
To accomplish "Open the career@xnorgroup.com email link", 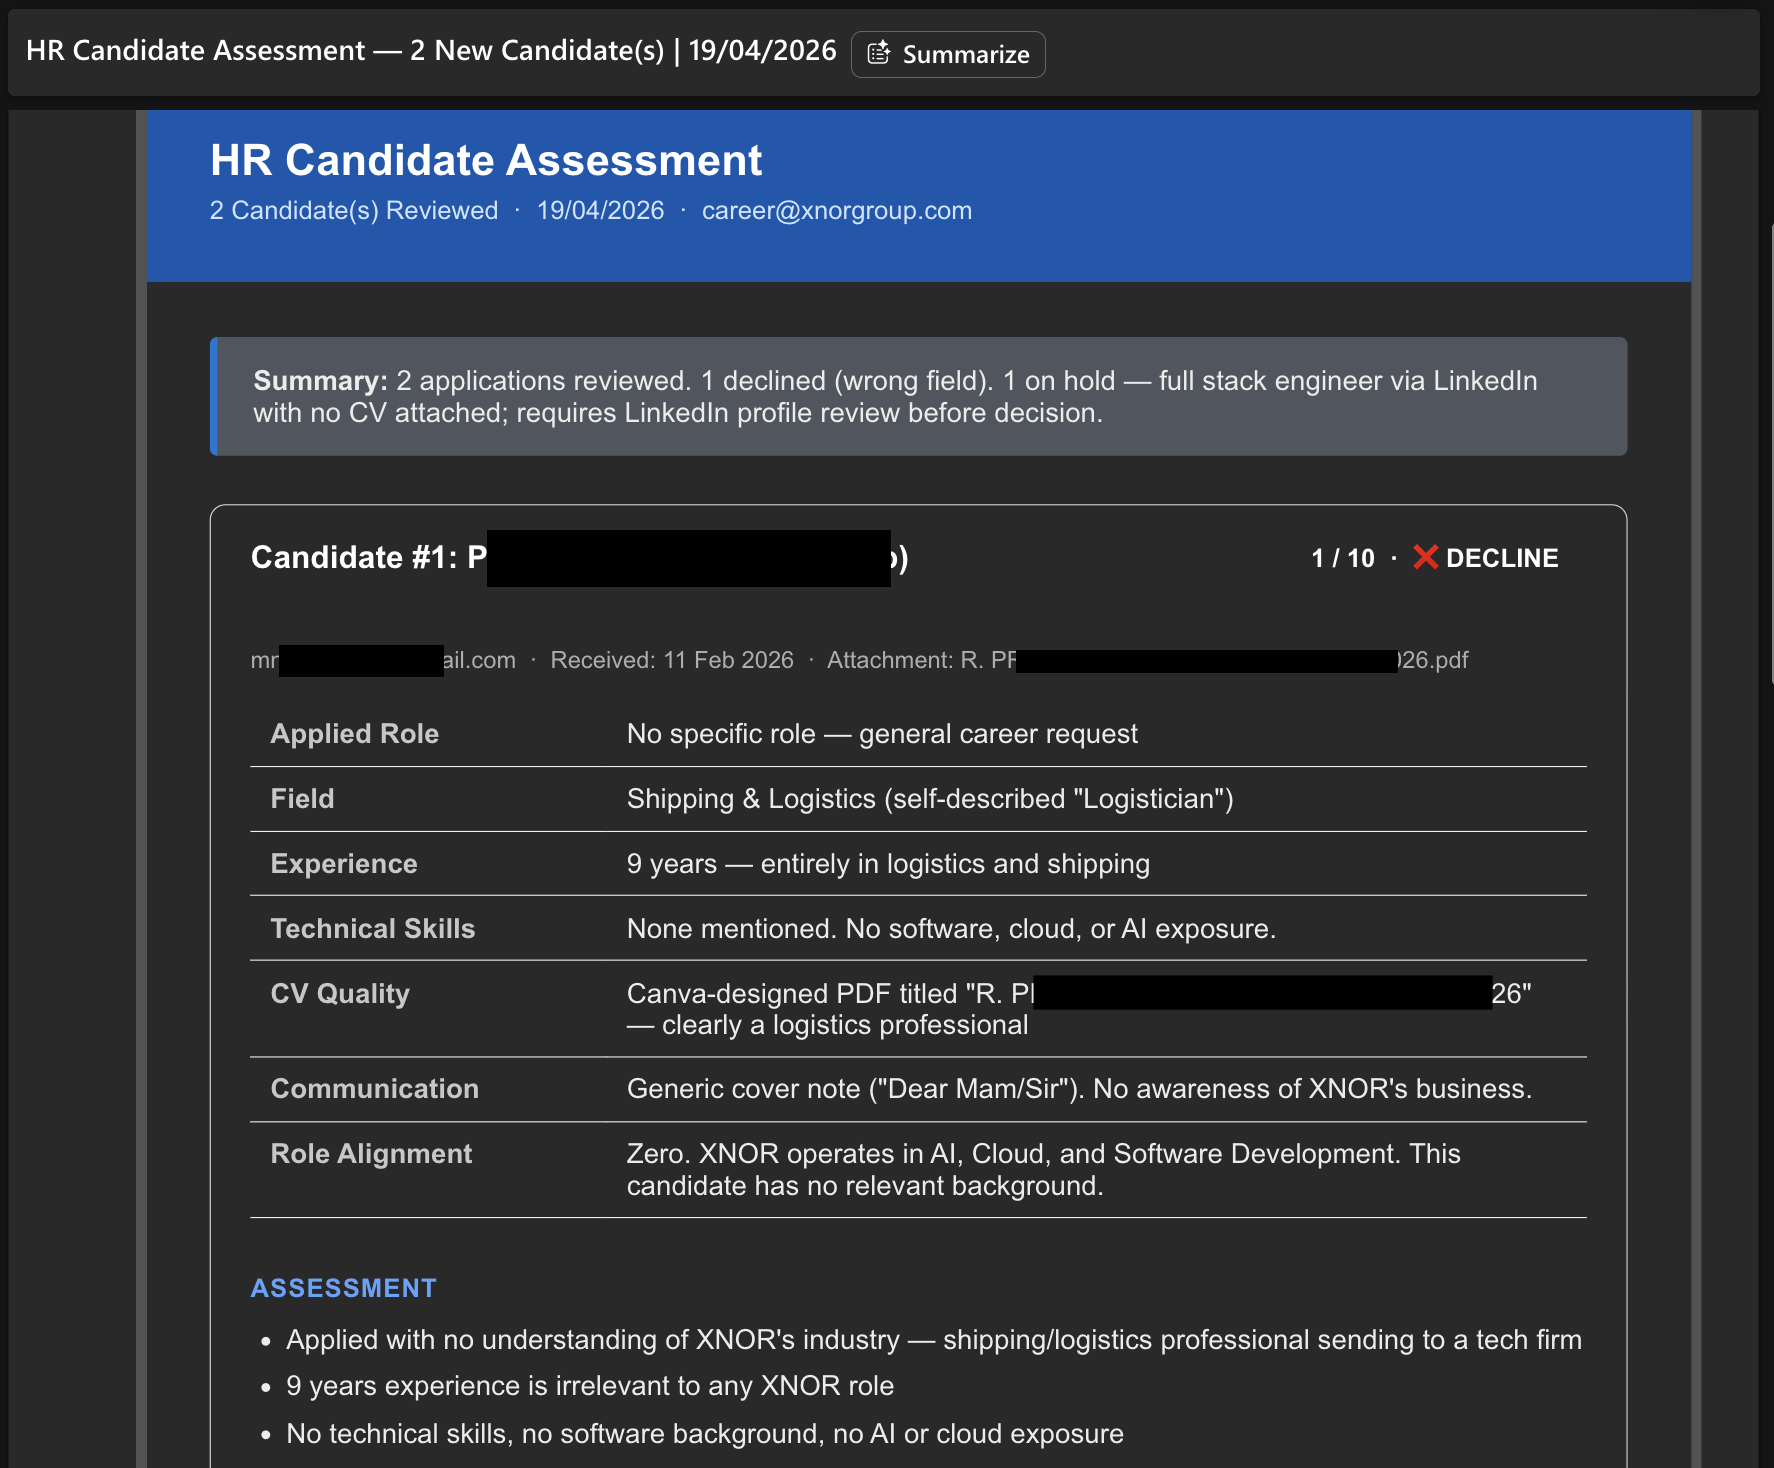I will click(836, 211).
